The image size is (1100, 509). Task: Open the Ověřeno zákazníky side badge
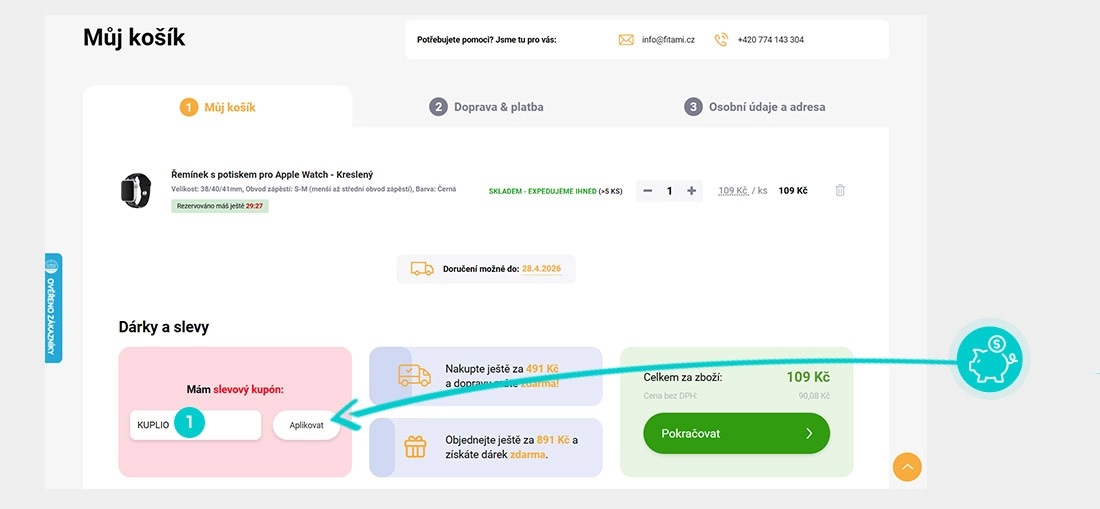[53, 308]
